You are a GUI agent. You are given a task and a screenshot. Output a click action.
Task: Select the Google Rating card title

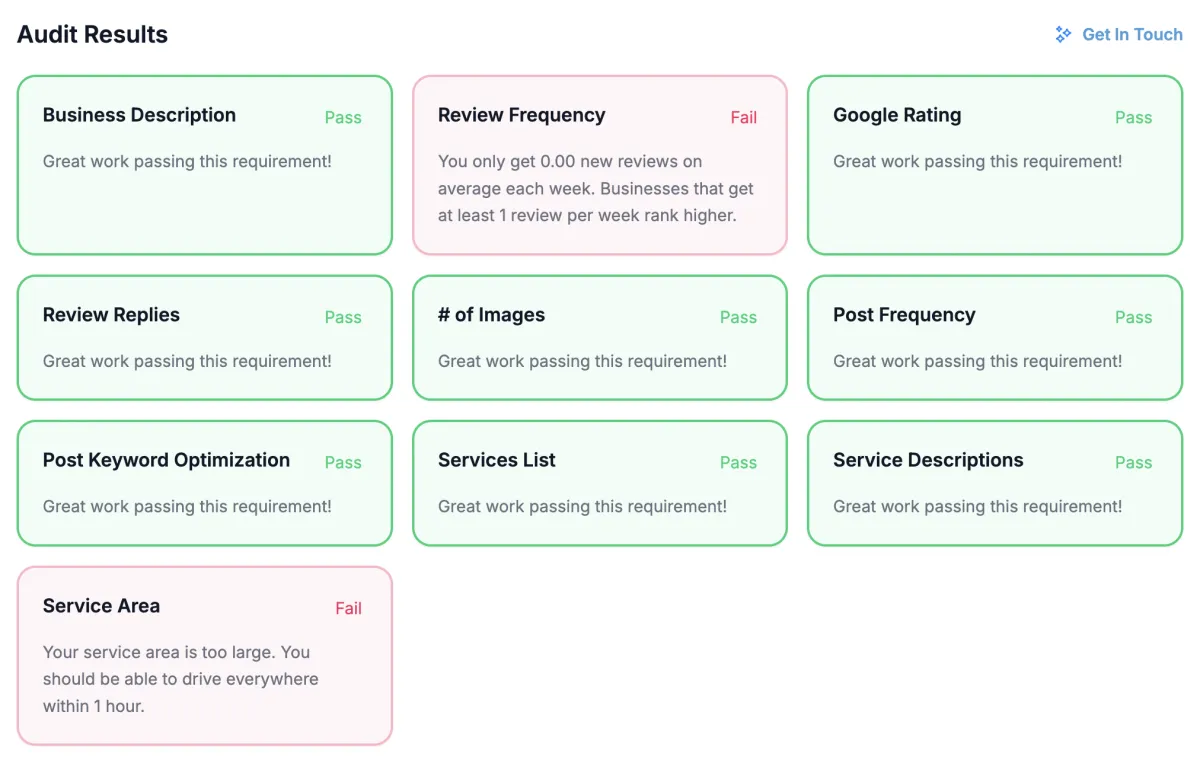point(897,115)
